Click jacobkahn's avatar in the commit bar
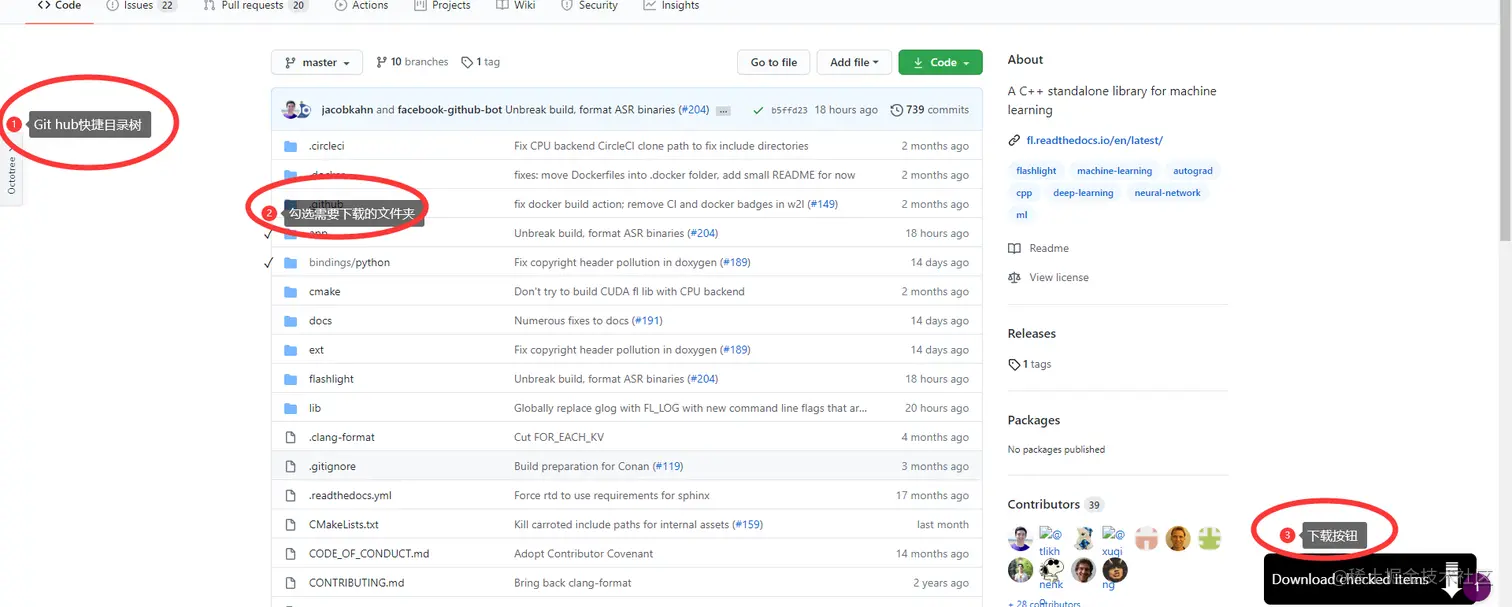1512x607 pixels. click(x=291, y=110)
